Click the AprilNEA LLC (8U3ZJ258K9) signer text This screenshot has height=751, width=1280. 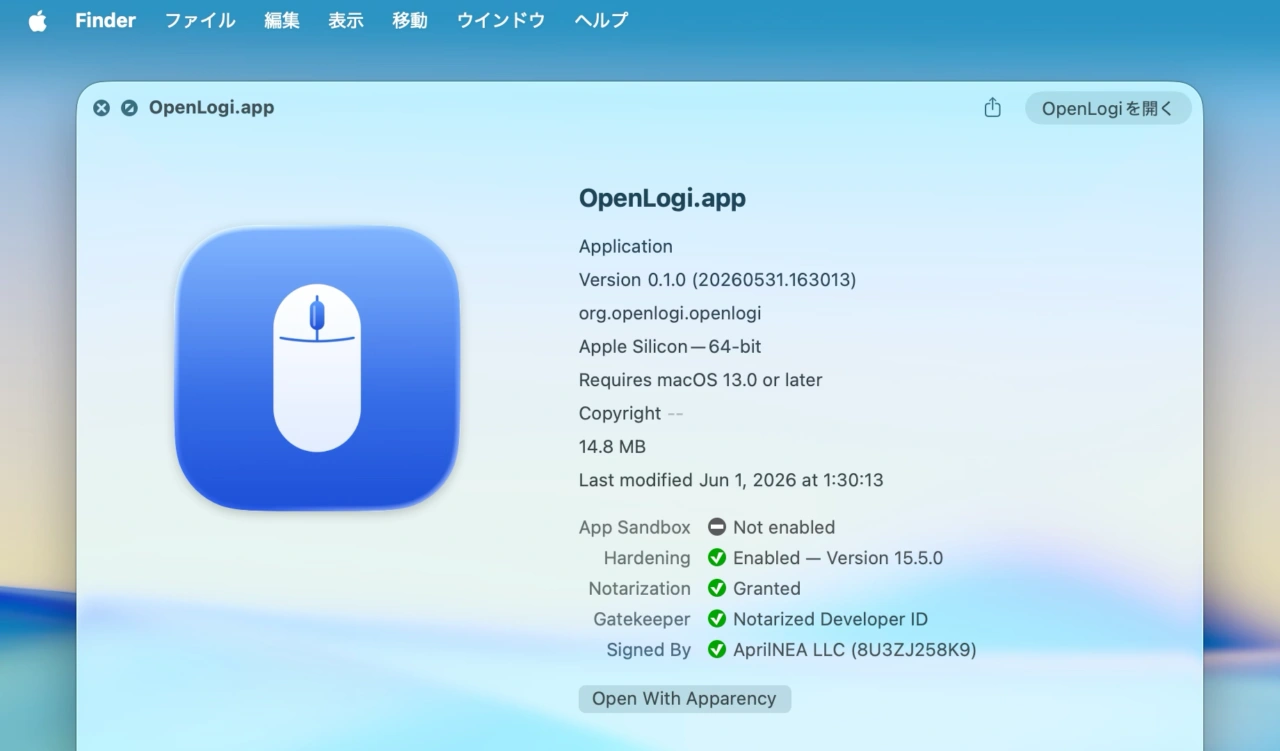tap(855, 650)
